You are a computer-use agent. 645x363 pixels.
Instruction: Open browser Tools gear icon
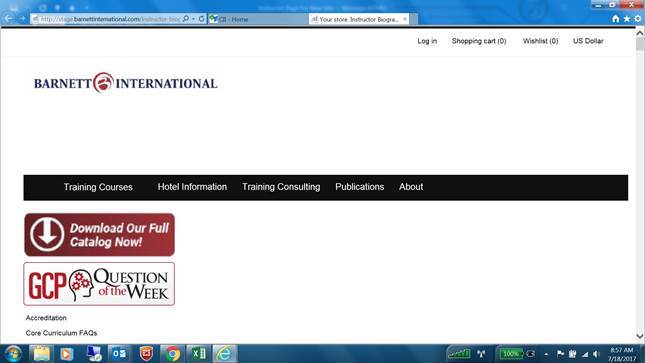coord(638,19)
